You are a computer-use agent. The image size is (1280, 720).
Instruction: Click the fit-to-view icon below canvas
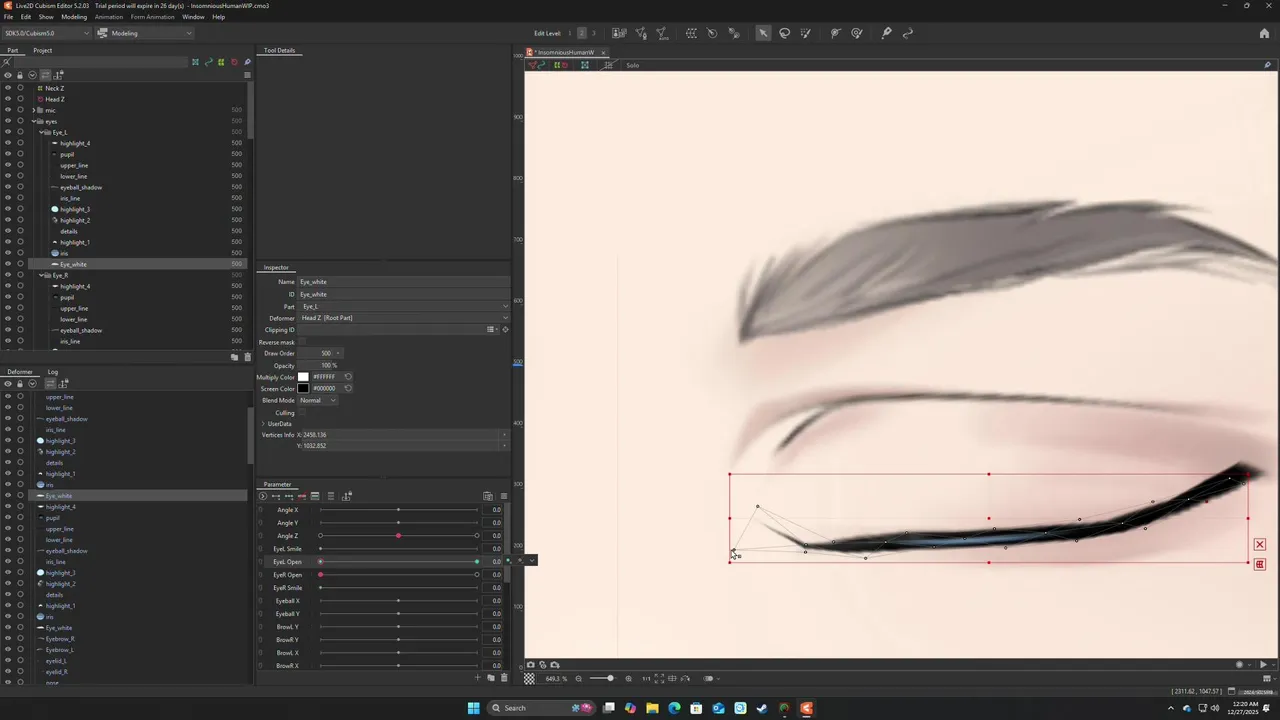(x=659, y=678)
